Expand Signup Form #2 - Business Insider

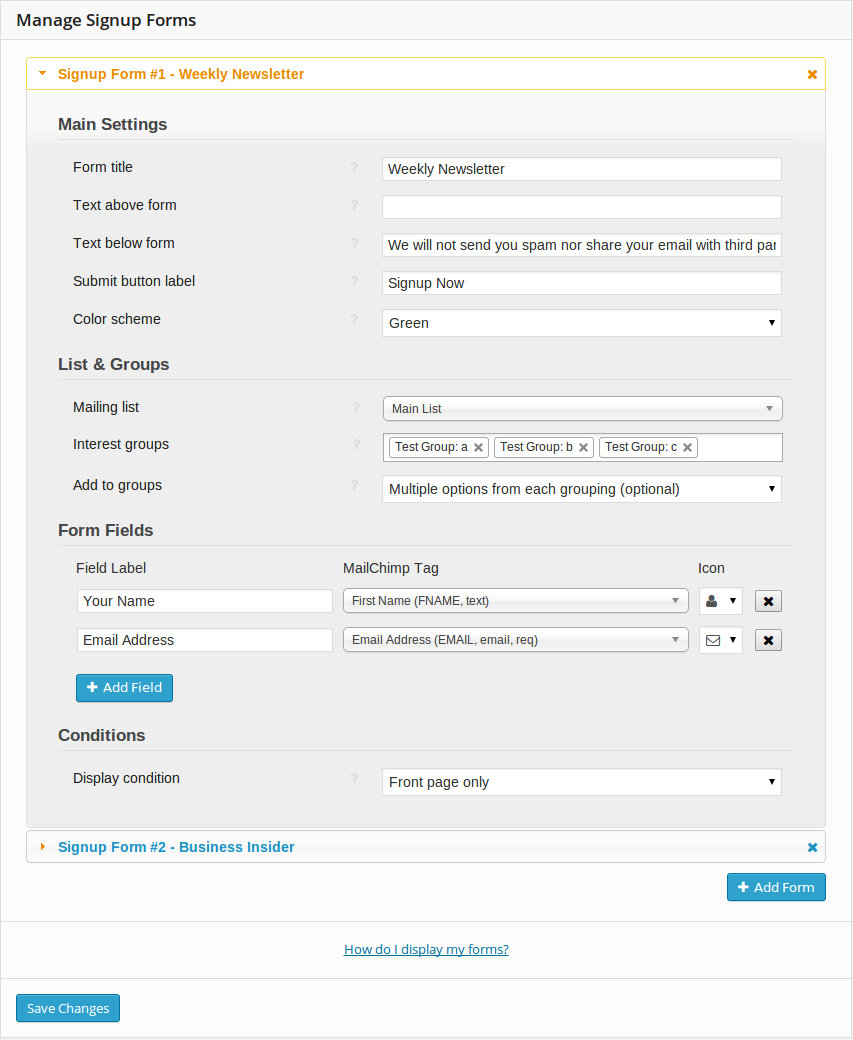coord(176,847)
